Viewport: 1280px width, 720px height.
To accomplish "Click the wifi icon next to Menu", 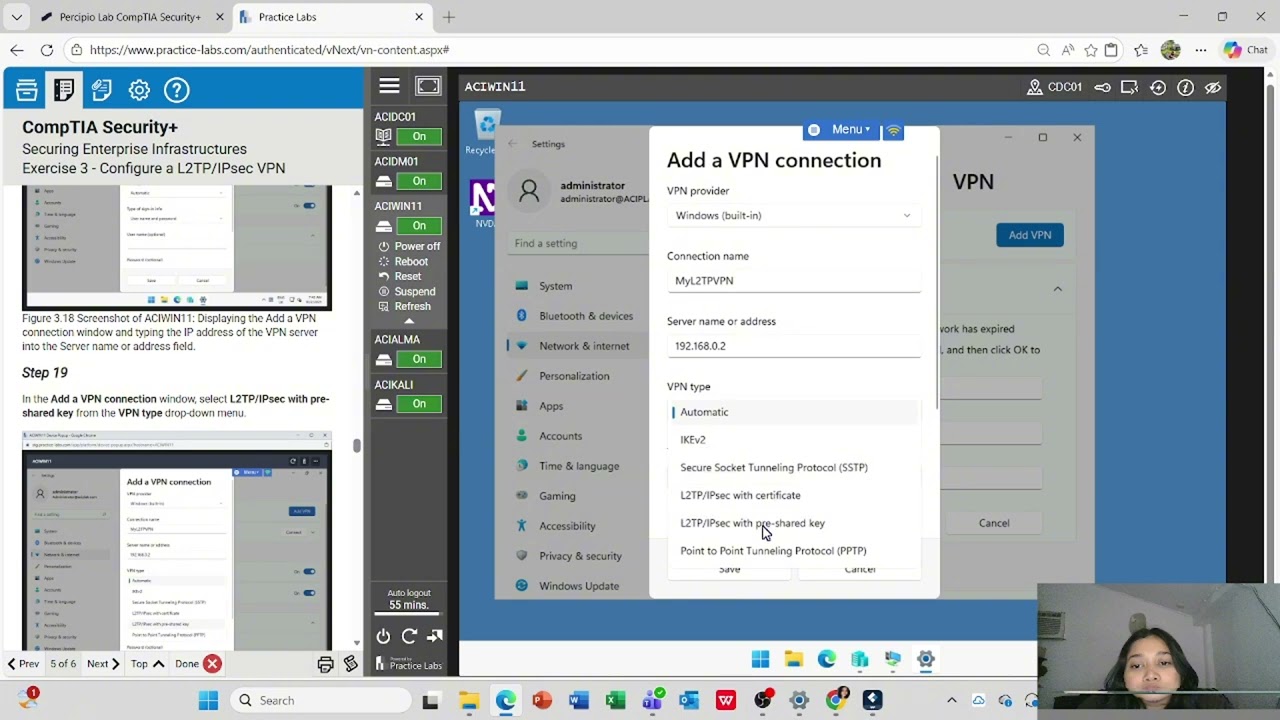I will pos(894,130).
